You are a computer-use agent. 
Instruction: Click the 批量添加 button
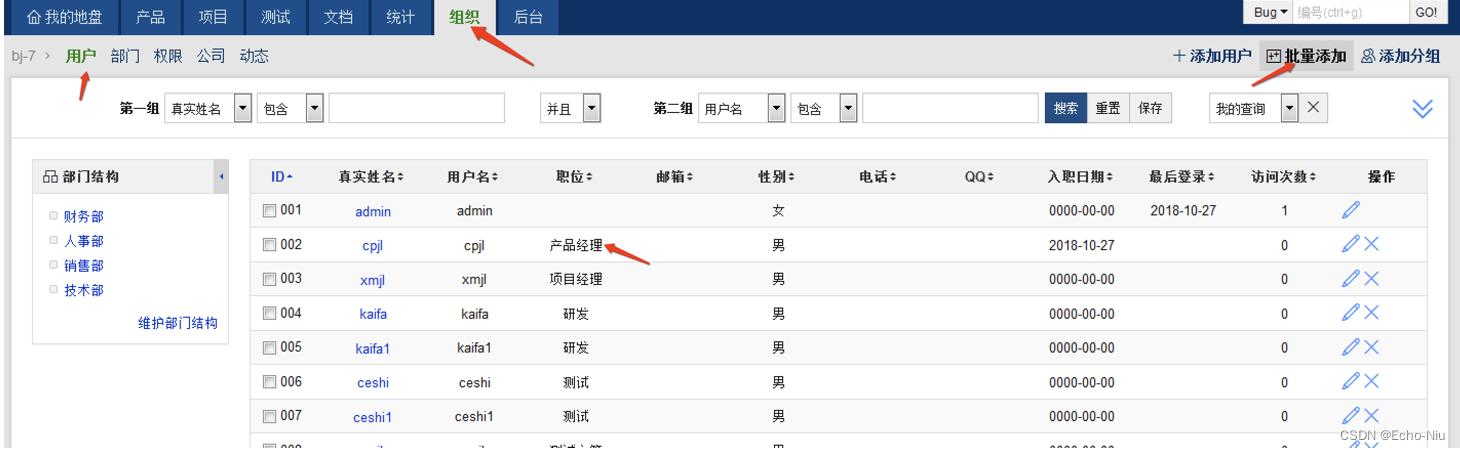pos(1306,56)
